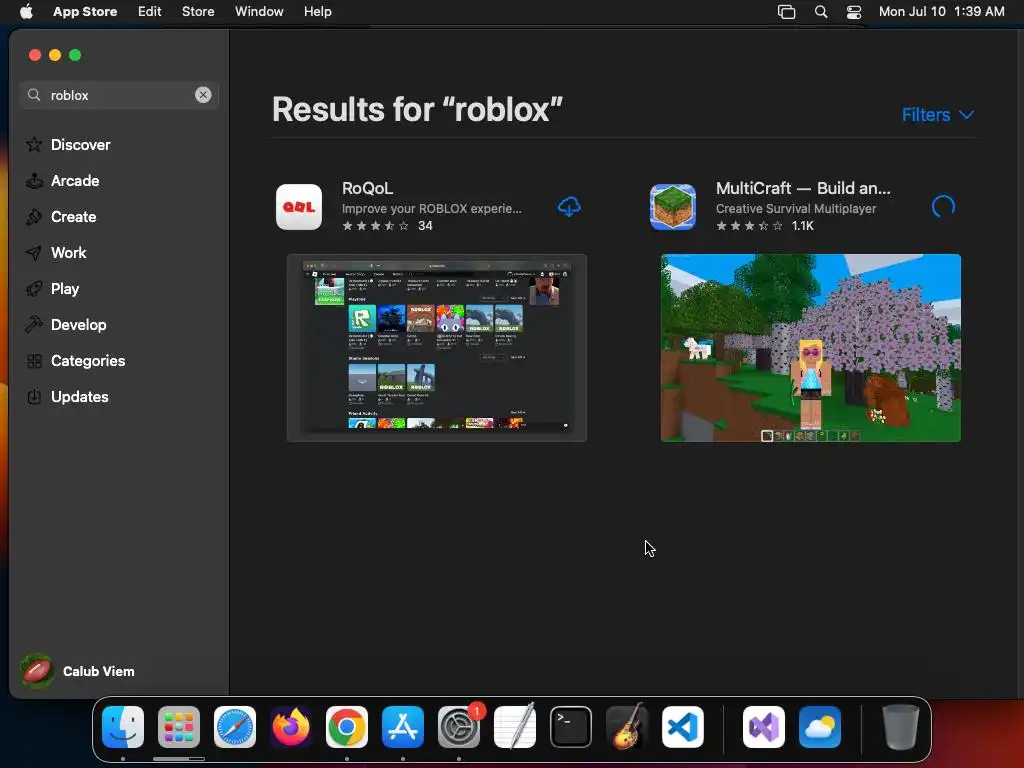This screenshot has width=1024, height=768.
Task: Open System Settings from the Dock
Action: [x=459, y=727]
